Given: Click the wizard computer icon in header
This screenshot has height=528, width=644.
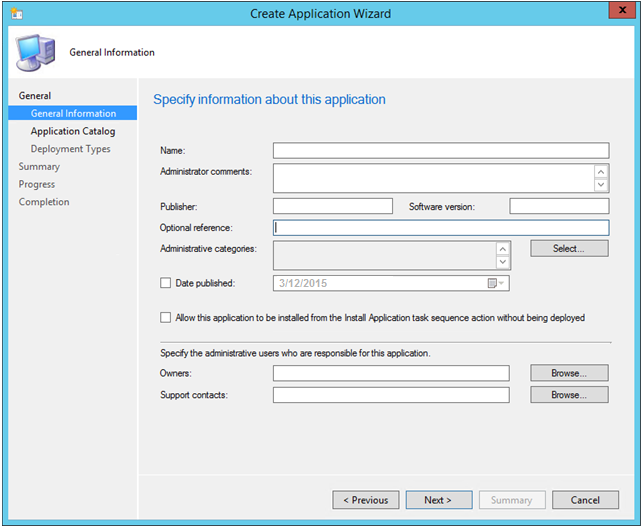Looking at the screenshot, I should click(34, 53).
